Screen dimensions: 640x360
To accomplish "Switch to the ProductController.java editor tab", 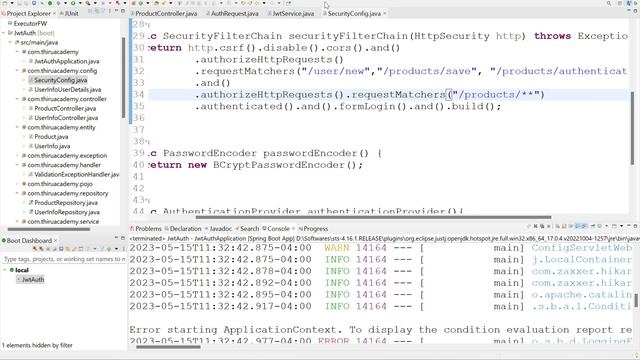I will point(164,13).
